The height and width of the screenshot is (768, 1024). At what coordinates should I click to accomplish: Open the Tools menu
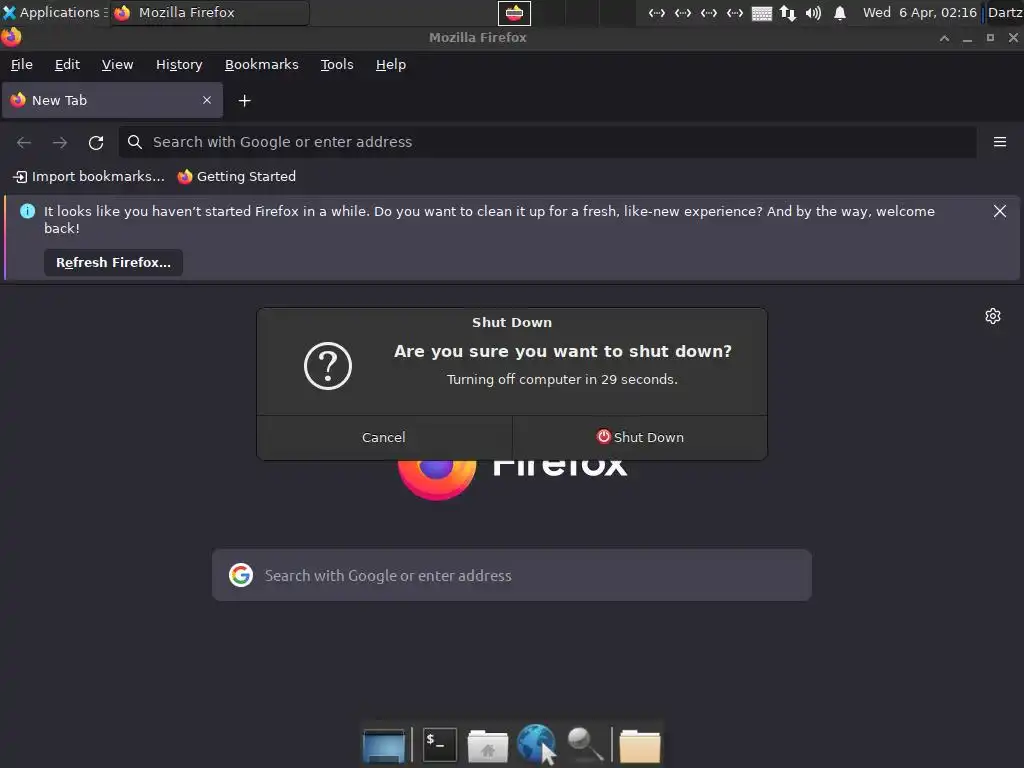pos(337,65)
